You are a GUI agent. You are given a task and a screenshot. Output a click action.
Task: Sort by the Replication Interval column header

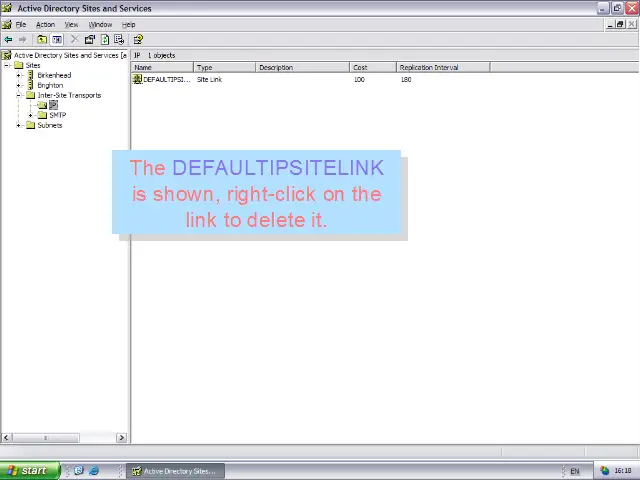[443, 67]
